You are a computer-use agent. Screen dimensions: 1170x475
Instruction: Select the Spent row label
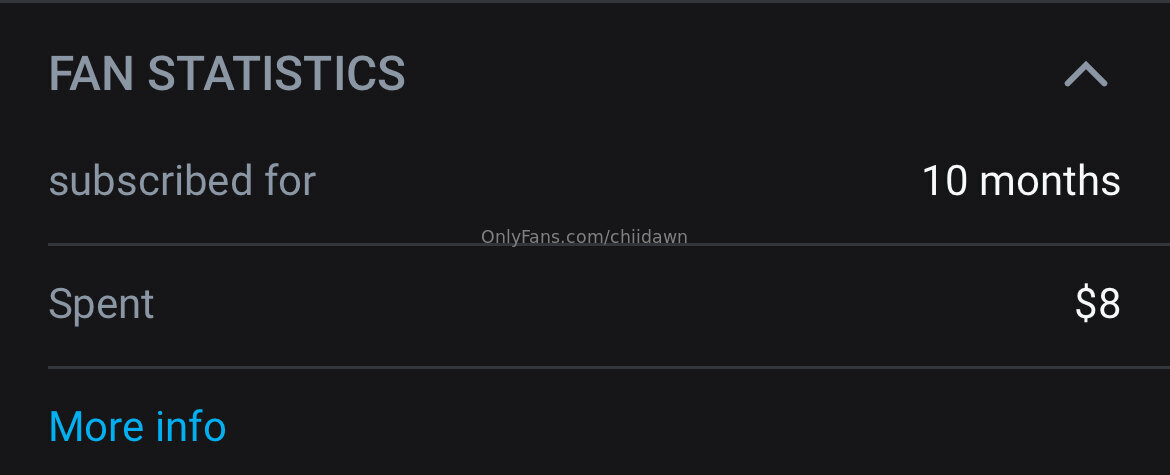[x=101, y=304]
